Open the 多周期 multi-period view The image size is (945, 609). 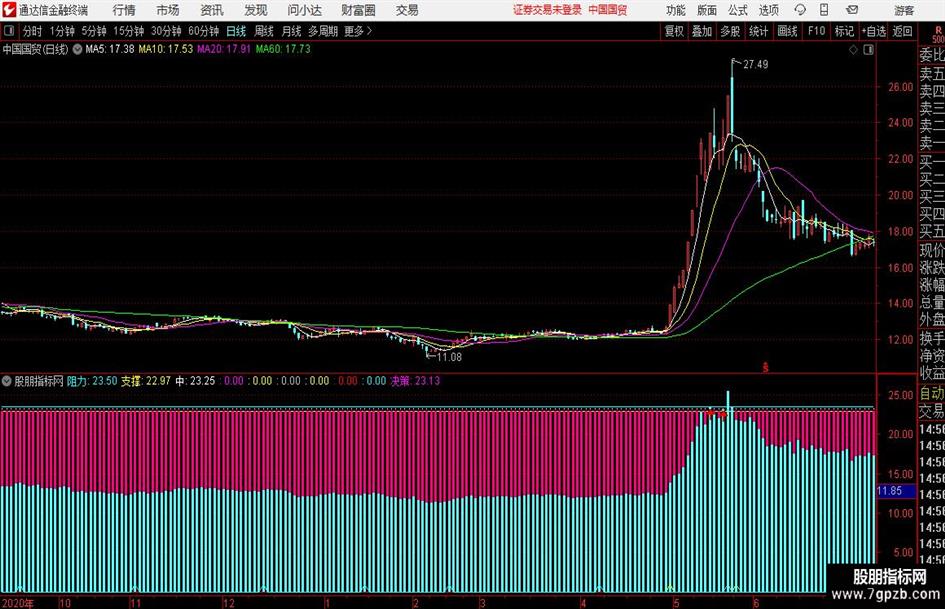[x=323, y=31]
